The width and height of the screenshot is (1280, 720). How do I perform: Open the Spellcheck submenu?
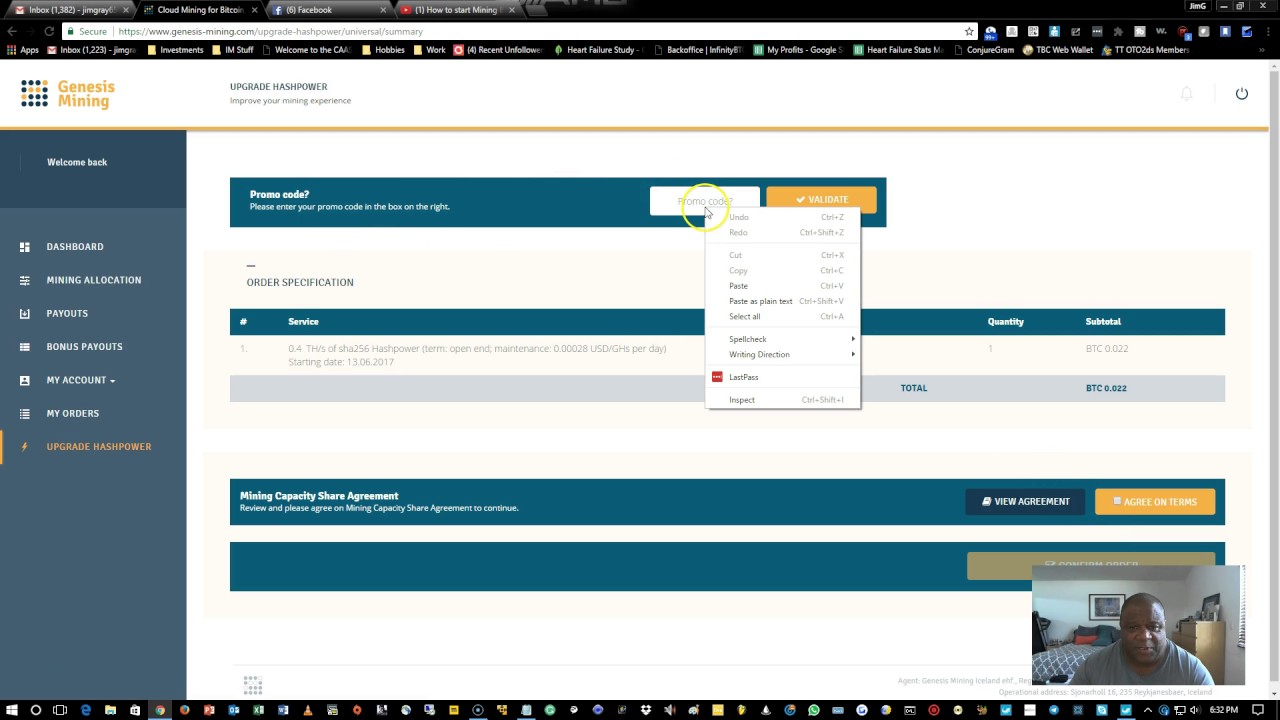click(x=782, y=339)
